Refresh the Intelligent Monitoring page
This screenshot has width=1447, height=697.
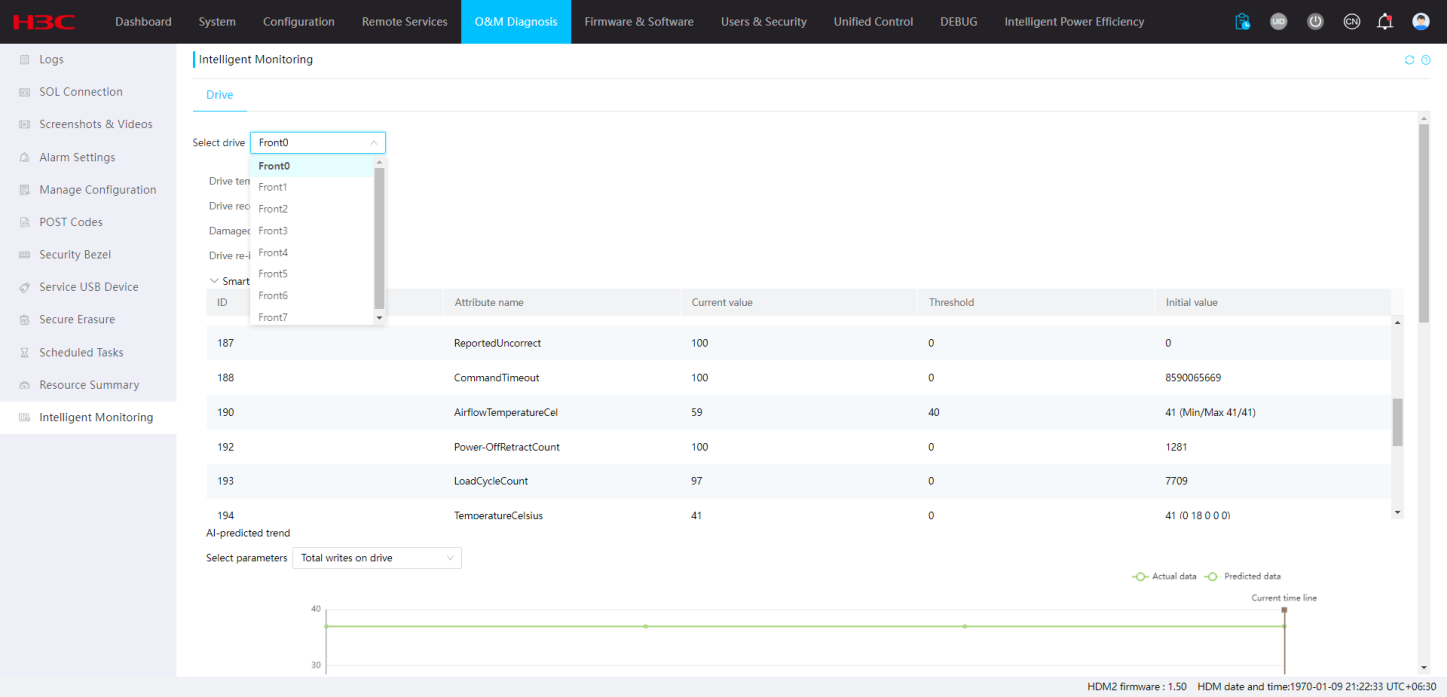pos(1410,60)
